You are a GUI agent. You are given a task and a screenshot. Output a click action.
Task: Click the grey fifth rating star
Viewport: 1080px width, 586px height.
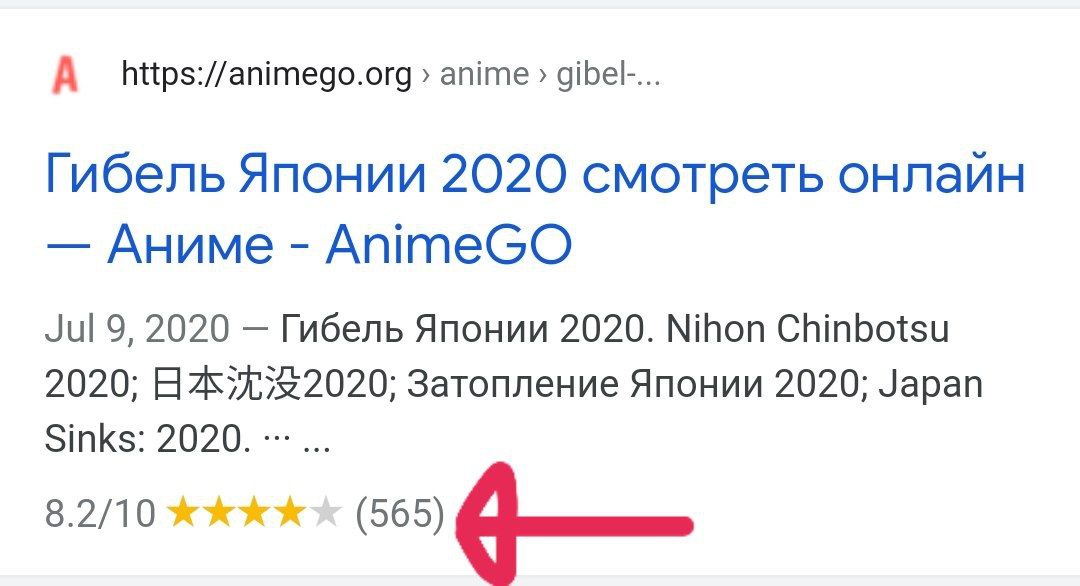point(325,513)
